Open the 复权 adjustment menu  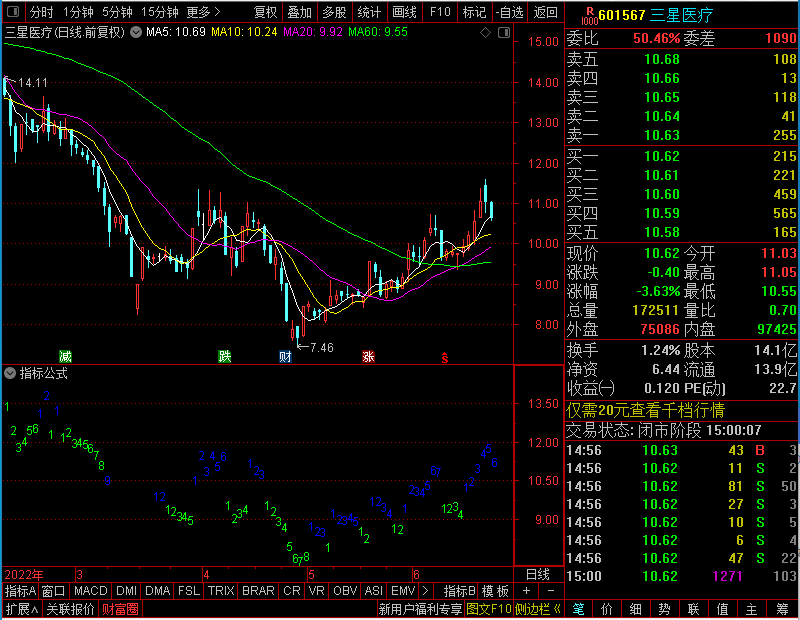(265, 12)
